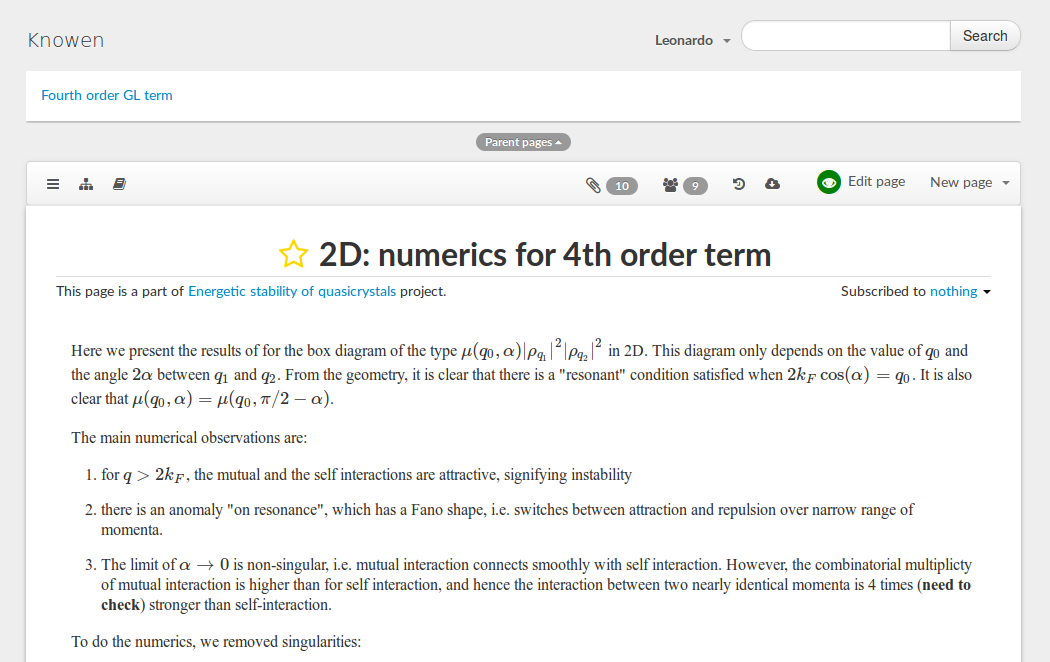Viewport: 1050px width, 662px height.
Task: Go to Knowen home logo
Action: pos(66,40)
